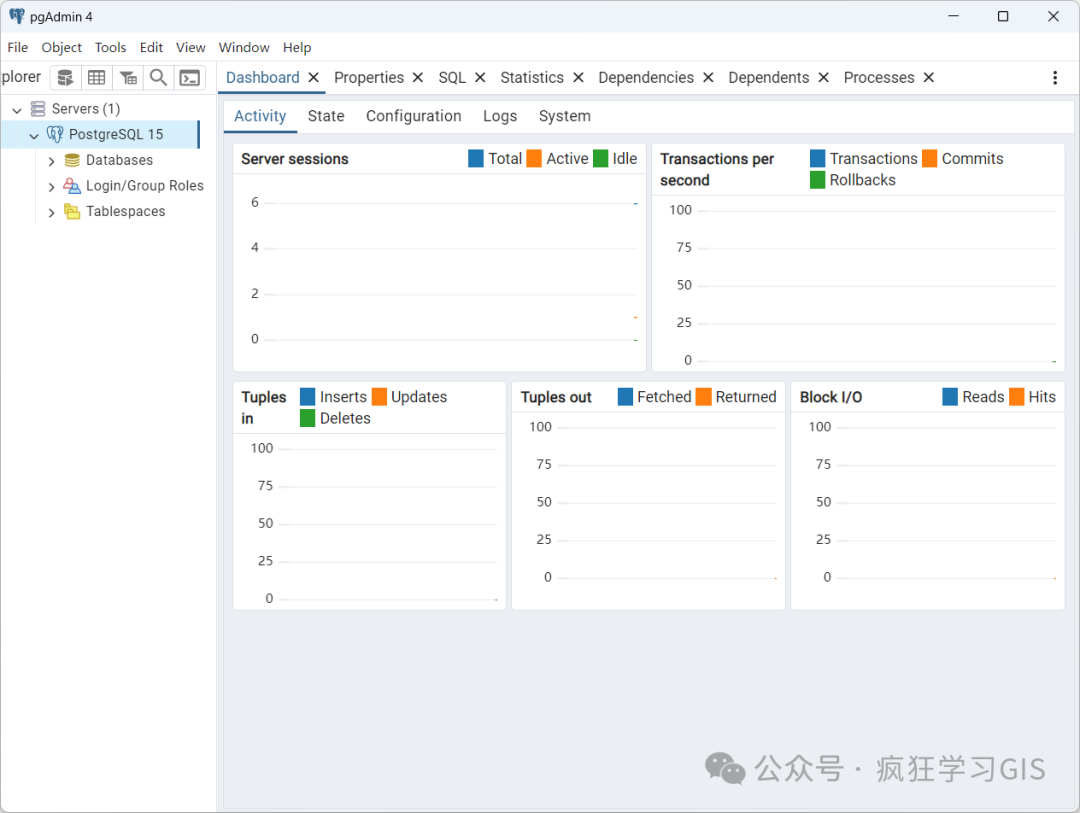Expand the Databases tree node
Screen dimensions: 1080x813
pos(51,161)
